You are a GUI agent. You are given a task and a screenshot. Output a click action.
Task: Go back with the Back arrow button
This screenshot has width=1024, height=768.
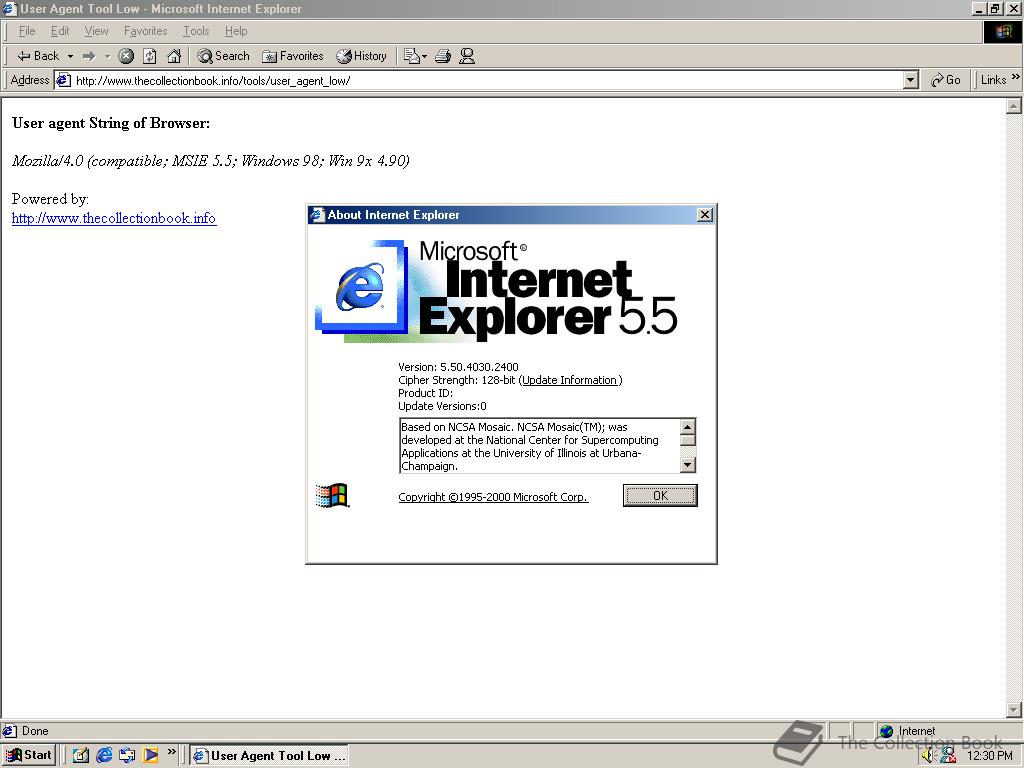coord(38,56)
